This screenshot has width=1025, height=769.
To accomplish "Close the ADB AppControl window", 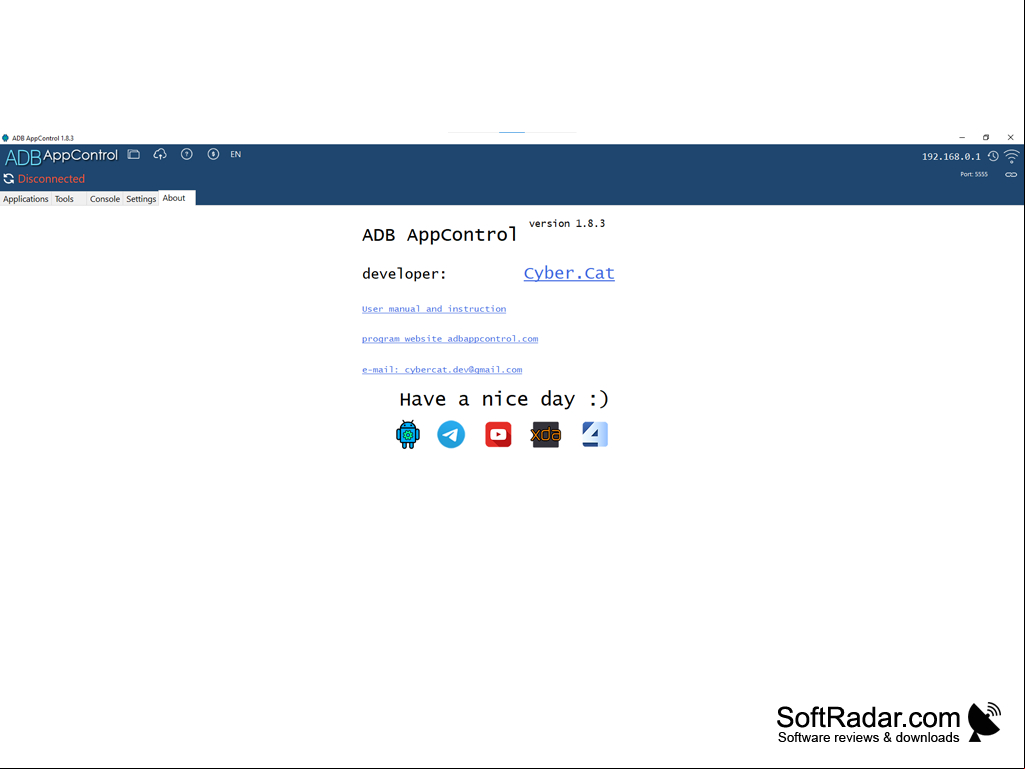I will [1011, 137].
